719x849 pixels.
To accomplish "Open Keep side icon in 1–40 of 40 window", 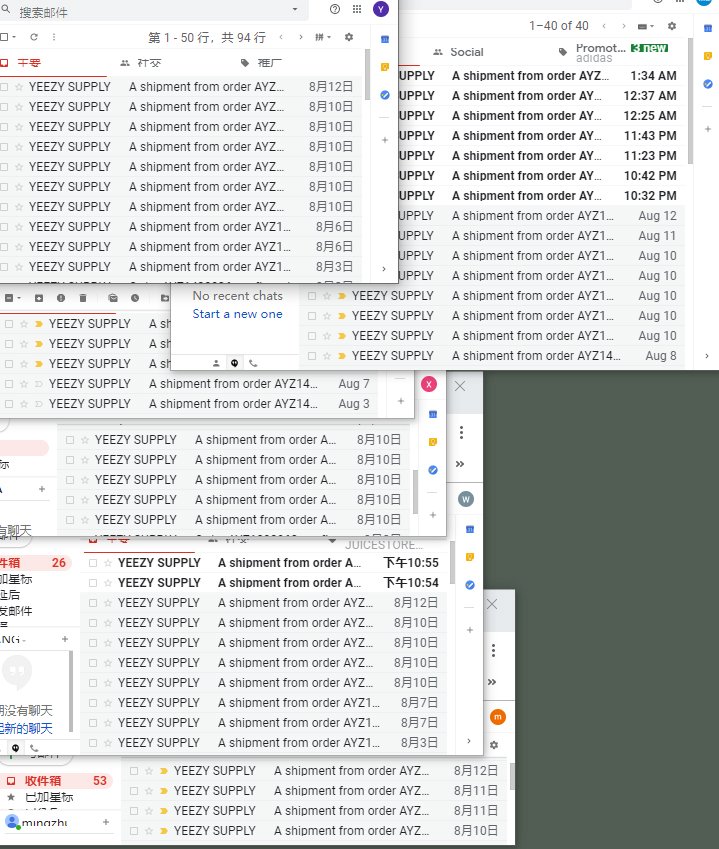I will 708,56.
